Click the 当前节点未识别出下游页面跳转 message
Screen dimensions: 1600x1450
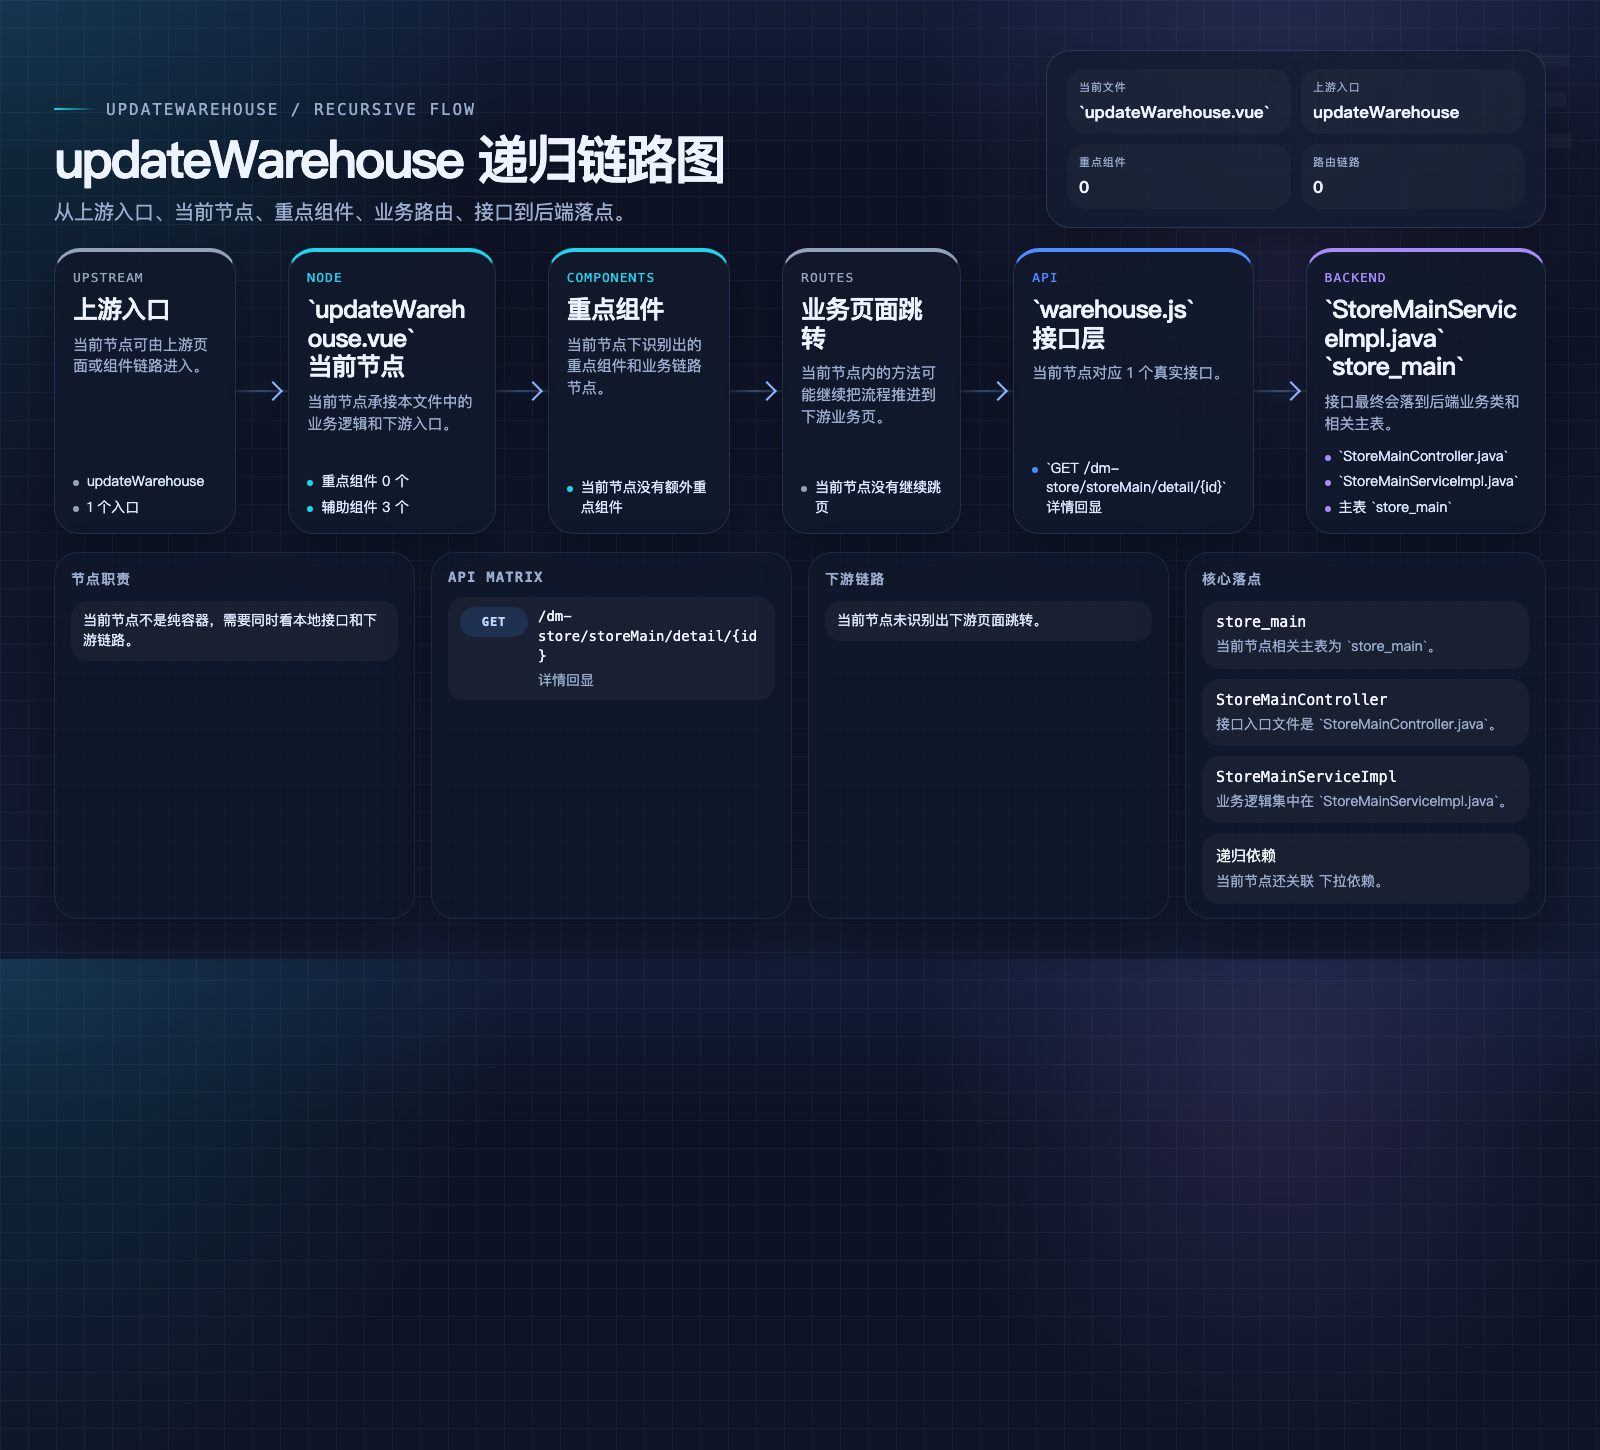point(988,621)
